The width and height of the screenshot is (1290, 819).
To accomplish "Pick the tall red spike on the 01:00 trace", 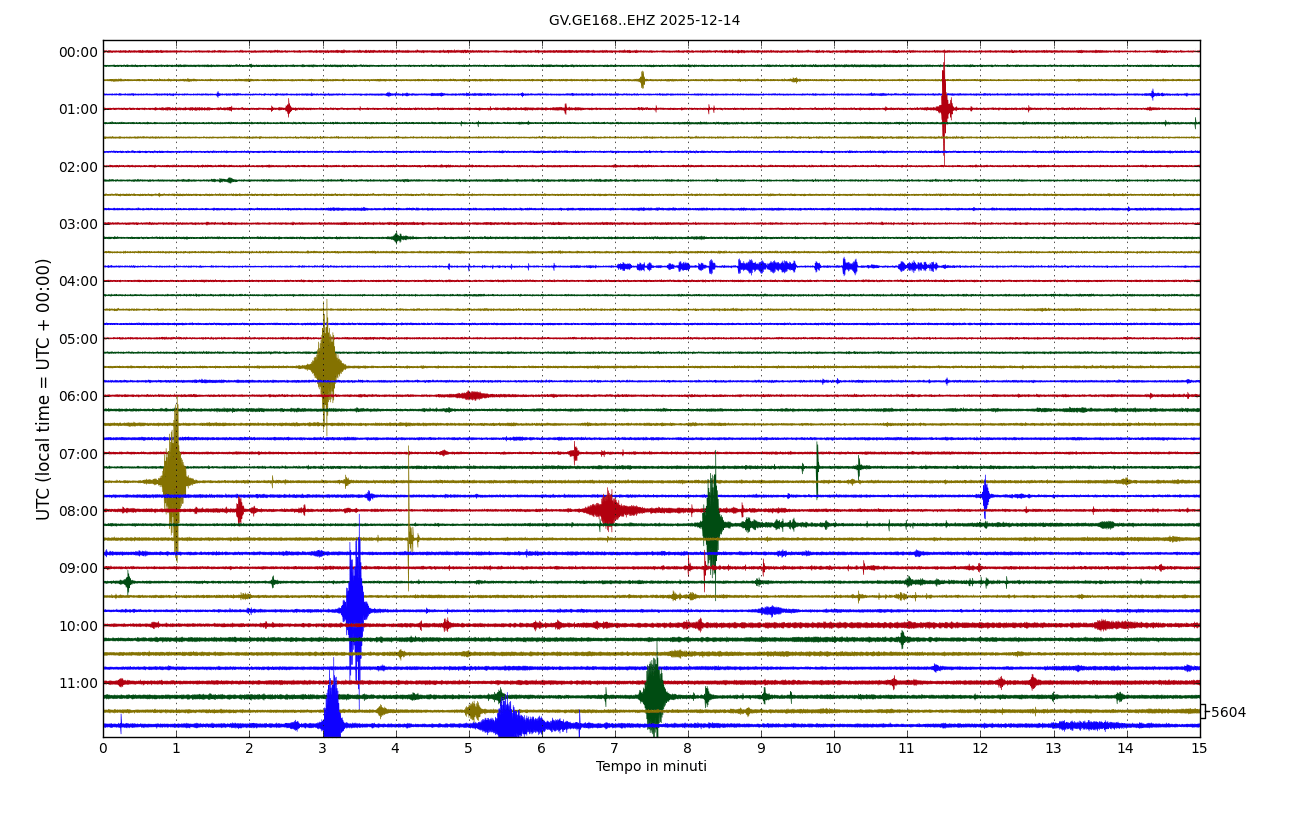I will point(944,108).
